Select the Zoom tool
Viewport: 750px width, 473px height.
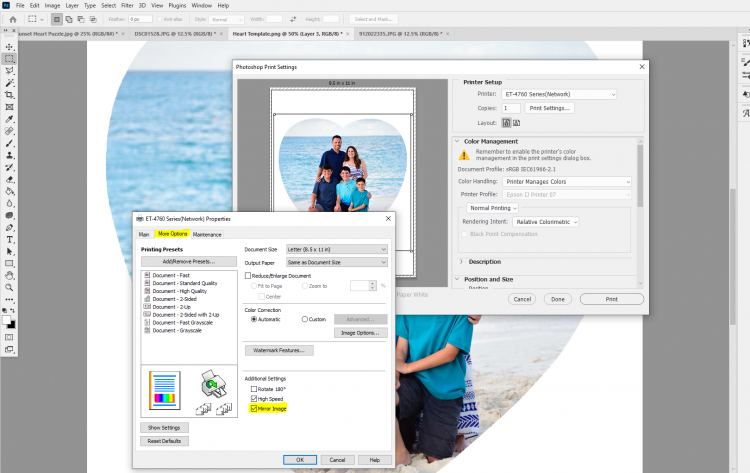[9, 287]
